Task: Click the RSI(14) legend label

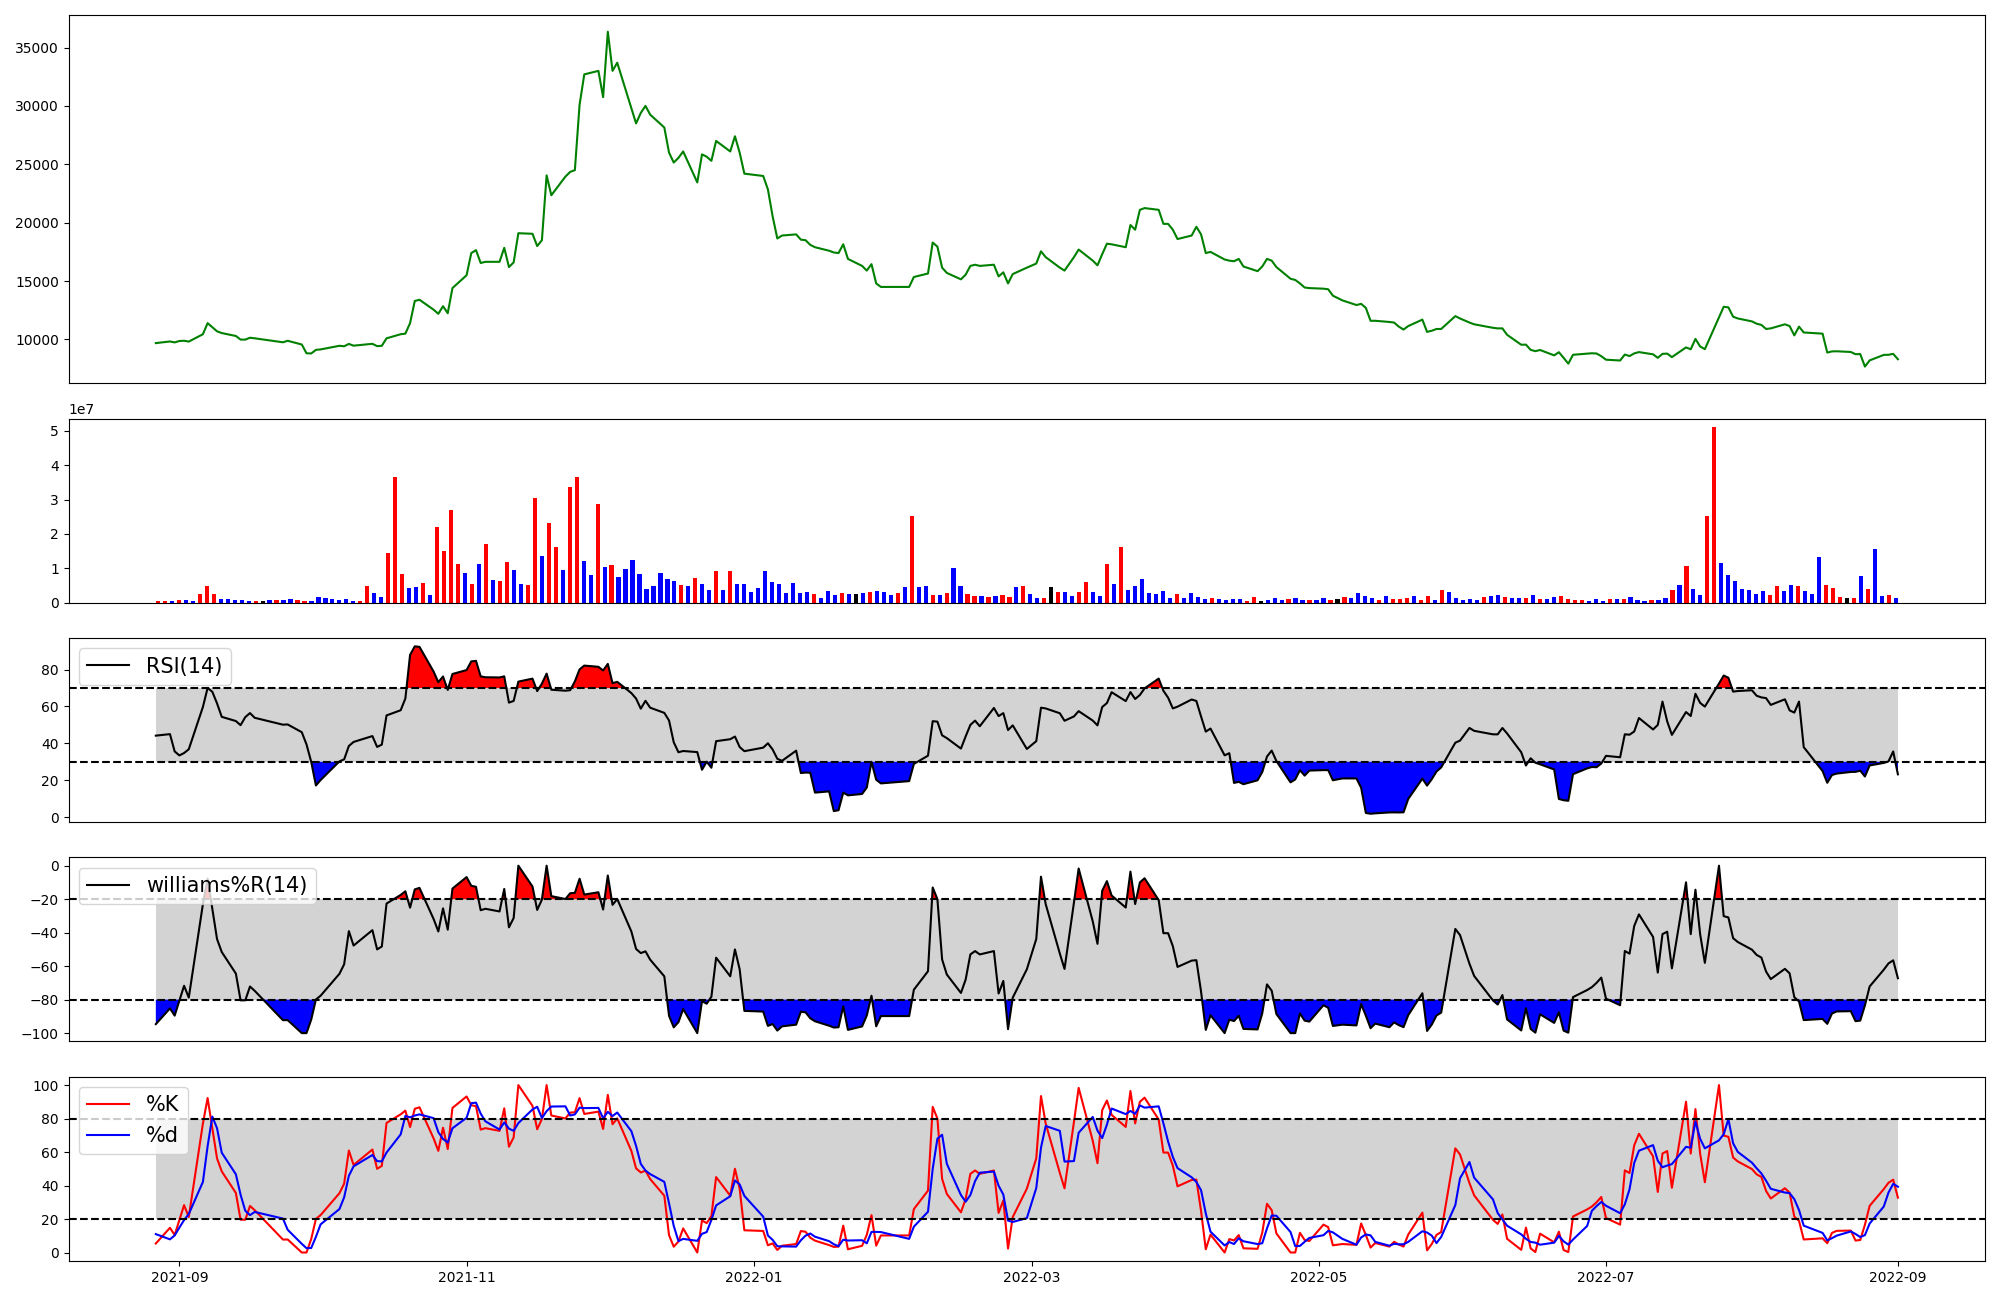Action: tap(184, 666)
